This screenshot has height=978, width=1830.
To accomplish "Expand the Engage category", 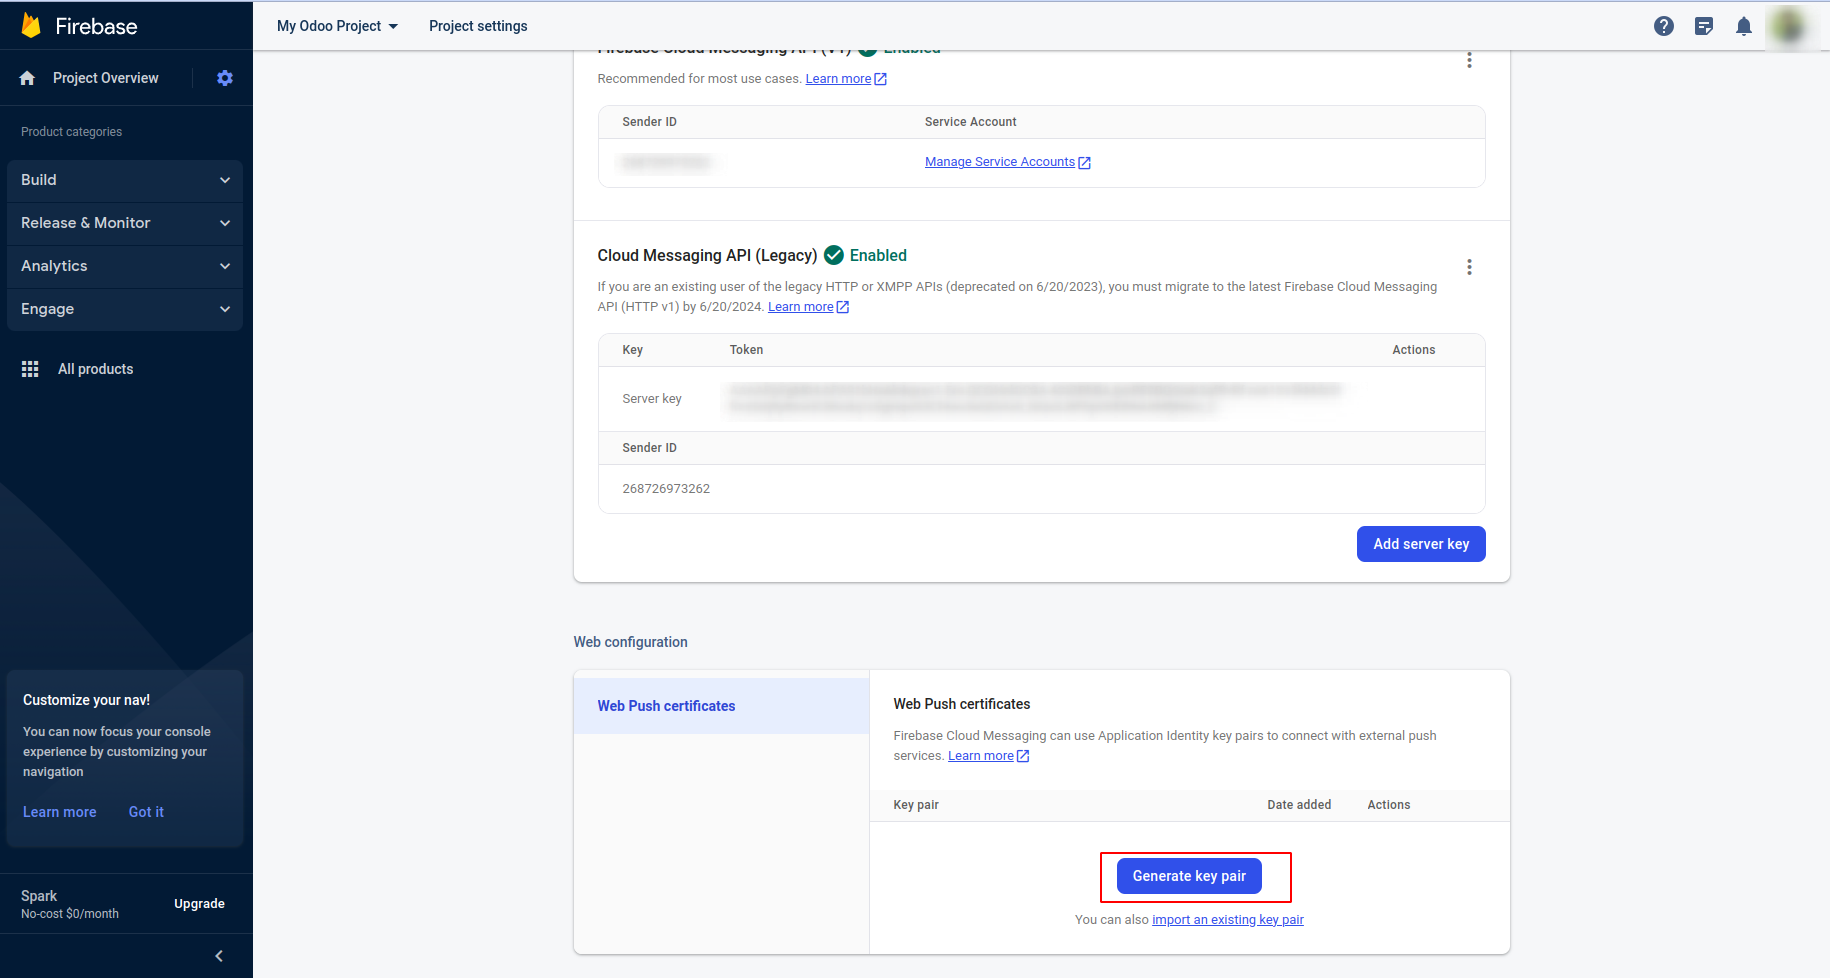I will [x=125, y=309].
